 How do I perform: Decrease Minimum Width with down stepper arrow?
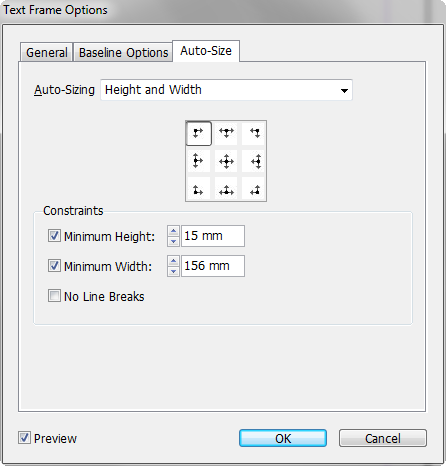(x=173, y=271)
